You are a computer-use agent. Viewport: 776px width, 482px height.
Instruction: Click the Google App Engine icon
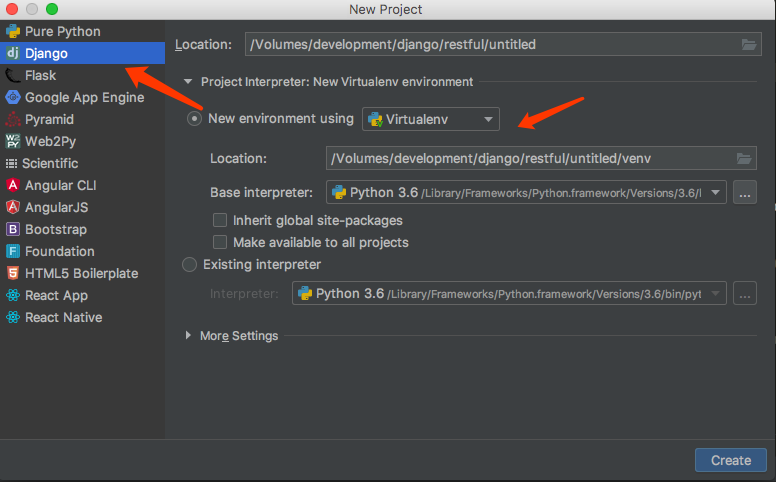point(12,97)
